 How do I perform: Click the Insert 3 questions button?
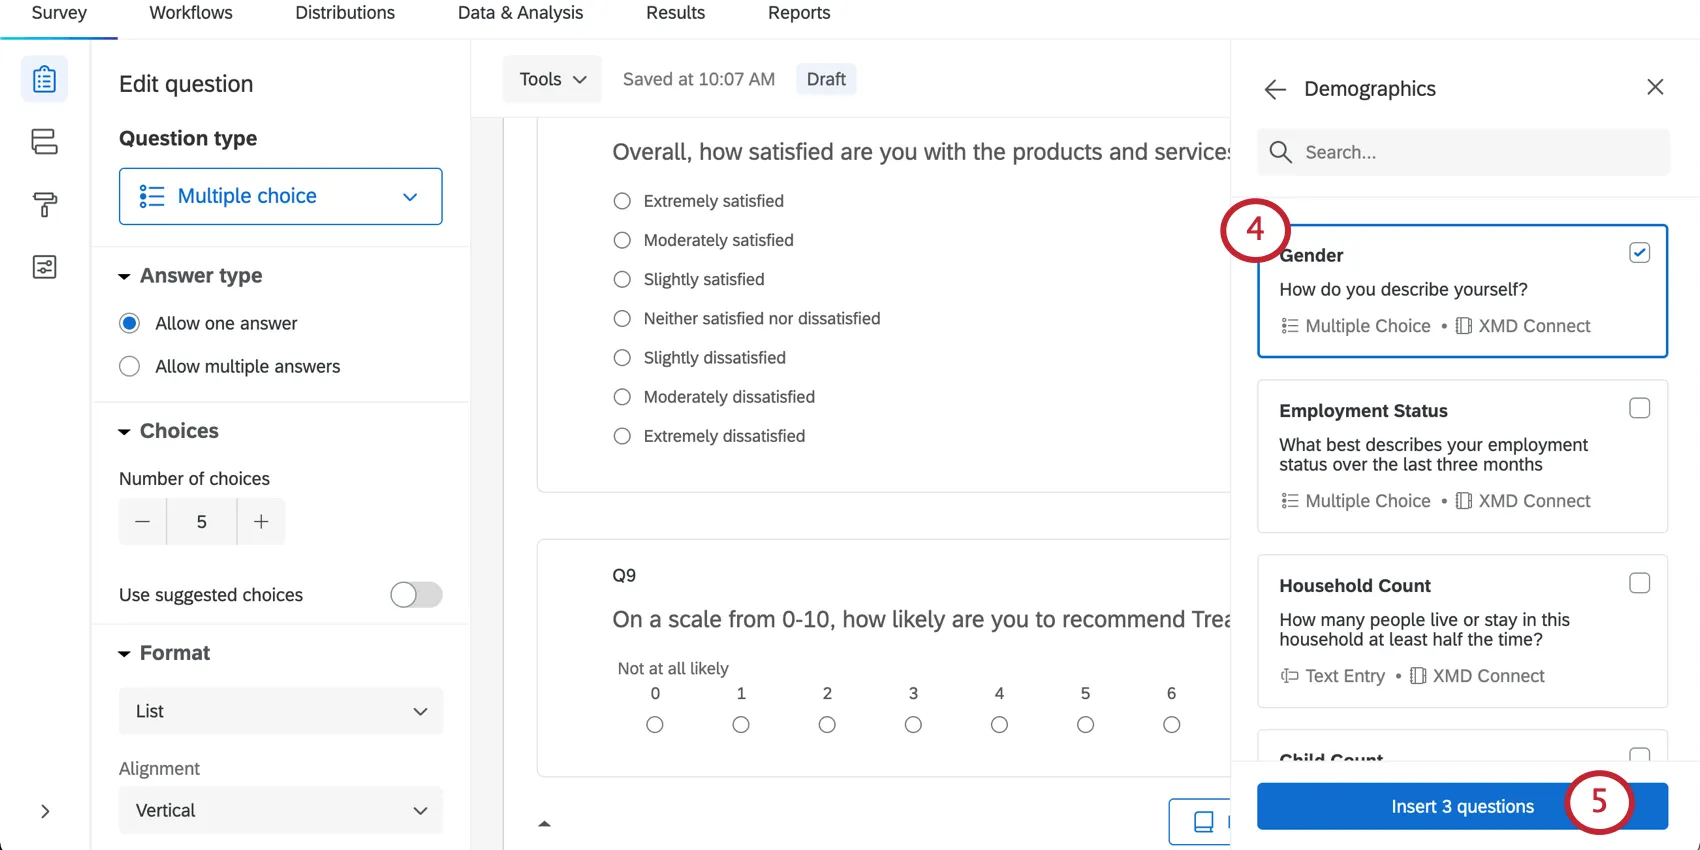click(x=1462, y=807)
